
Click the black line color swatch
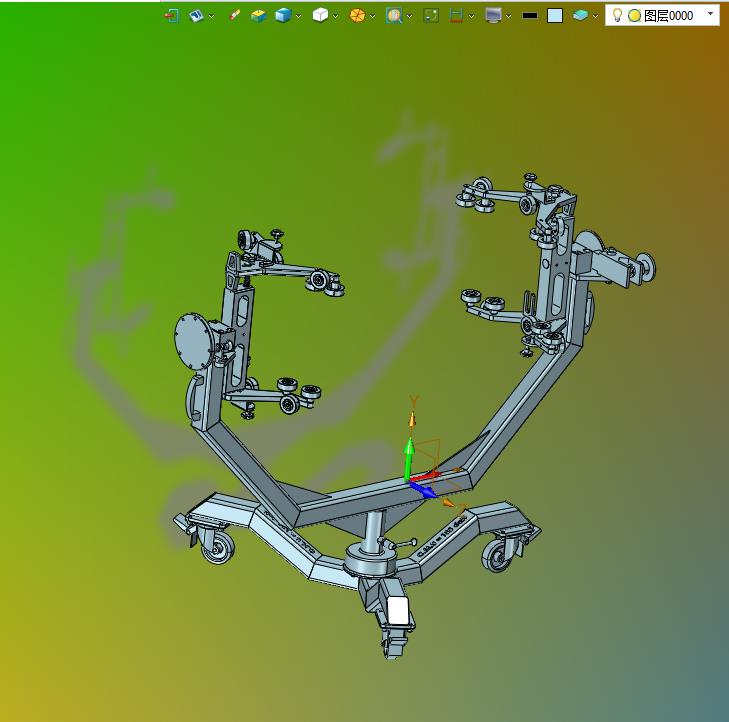[530, 16]
